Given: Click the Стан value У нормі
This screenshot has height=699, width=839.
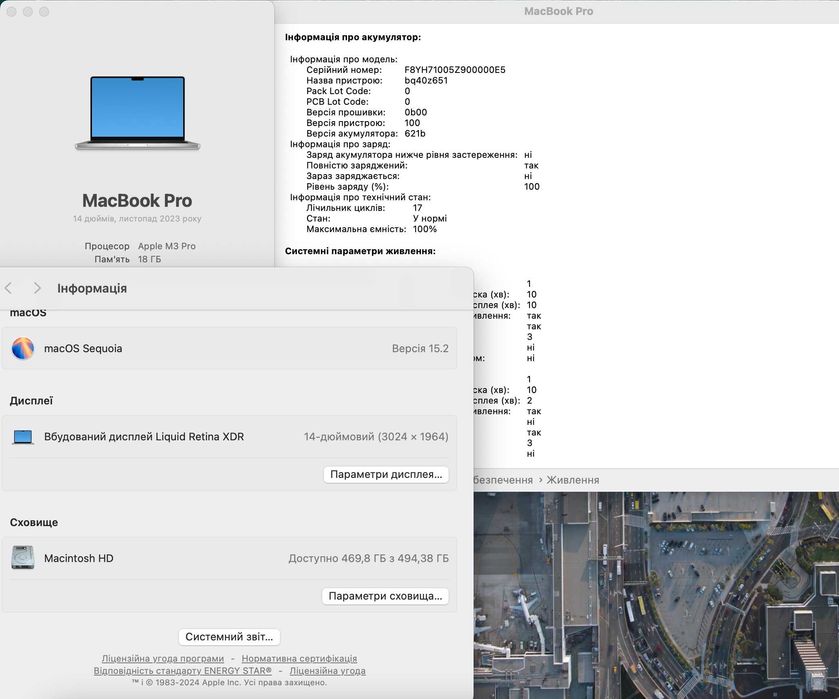Looking at the screenshot, I should coord(430,218).
